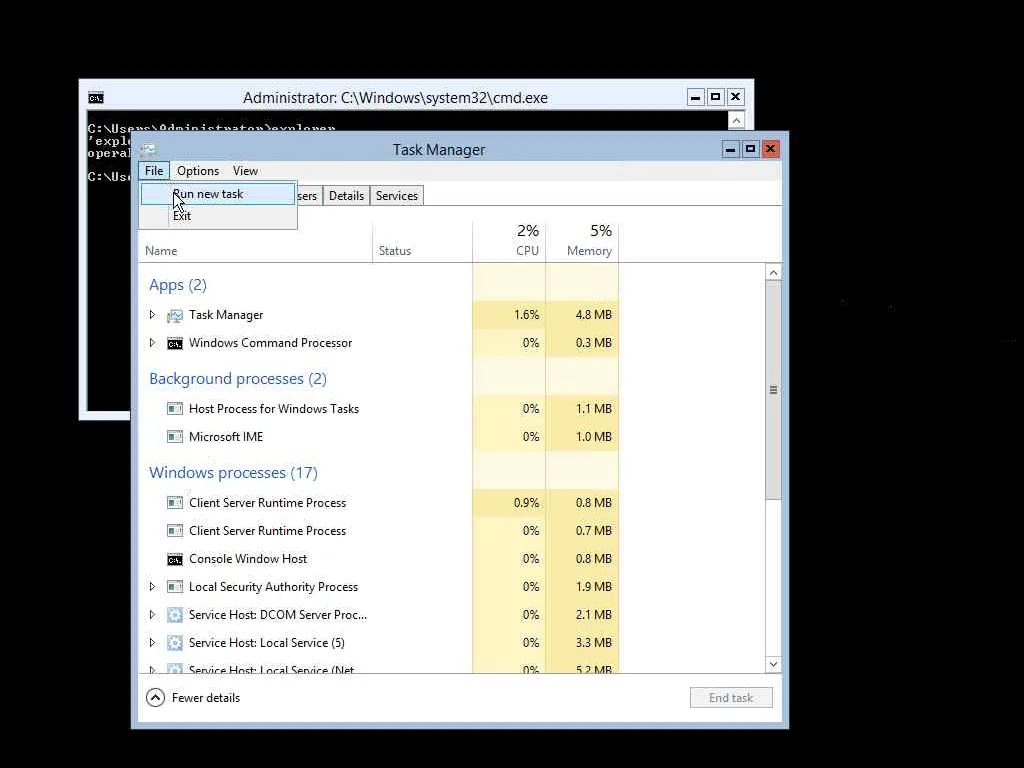Choose Exit from the File menu
Image resolution: width=1024 pixels, height=768 pixels.
coord(218,216)
